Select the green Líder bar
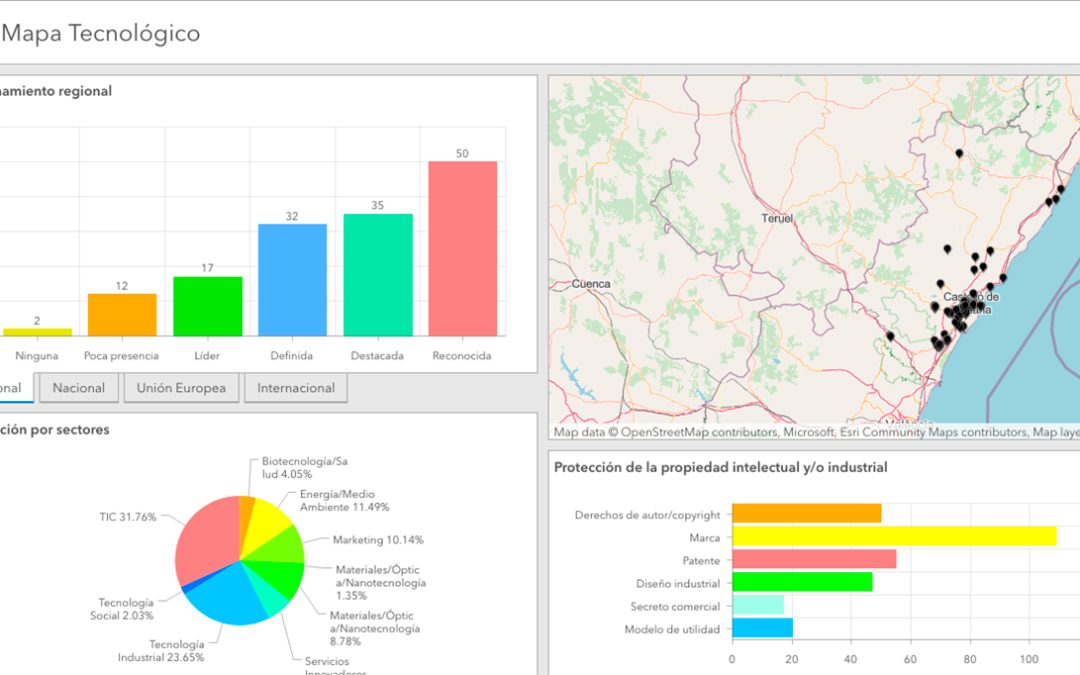Screen dimensions: 1080x675 207,307
